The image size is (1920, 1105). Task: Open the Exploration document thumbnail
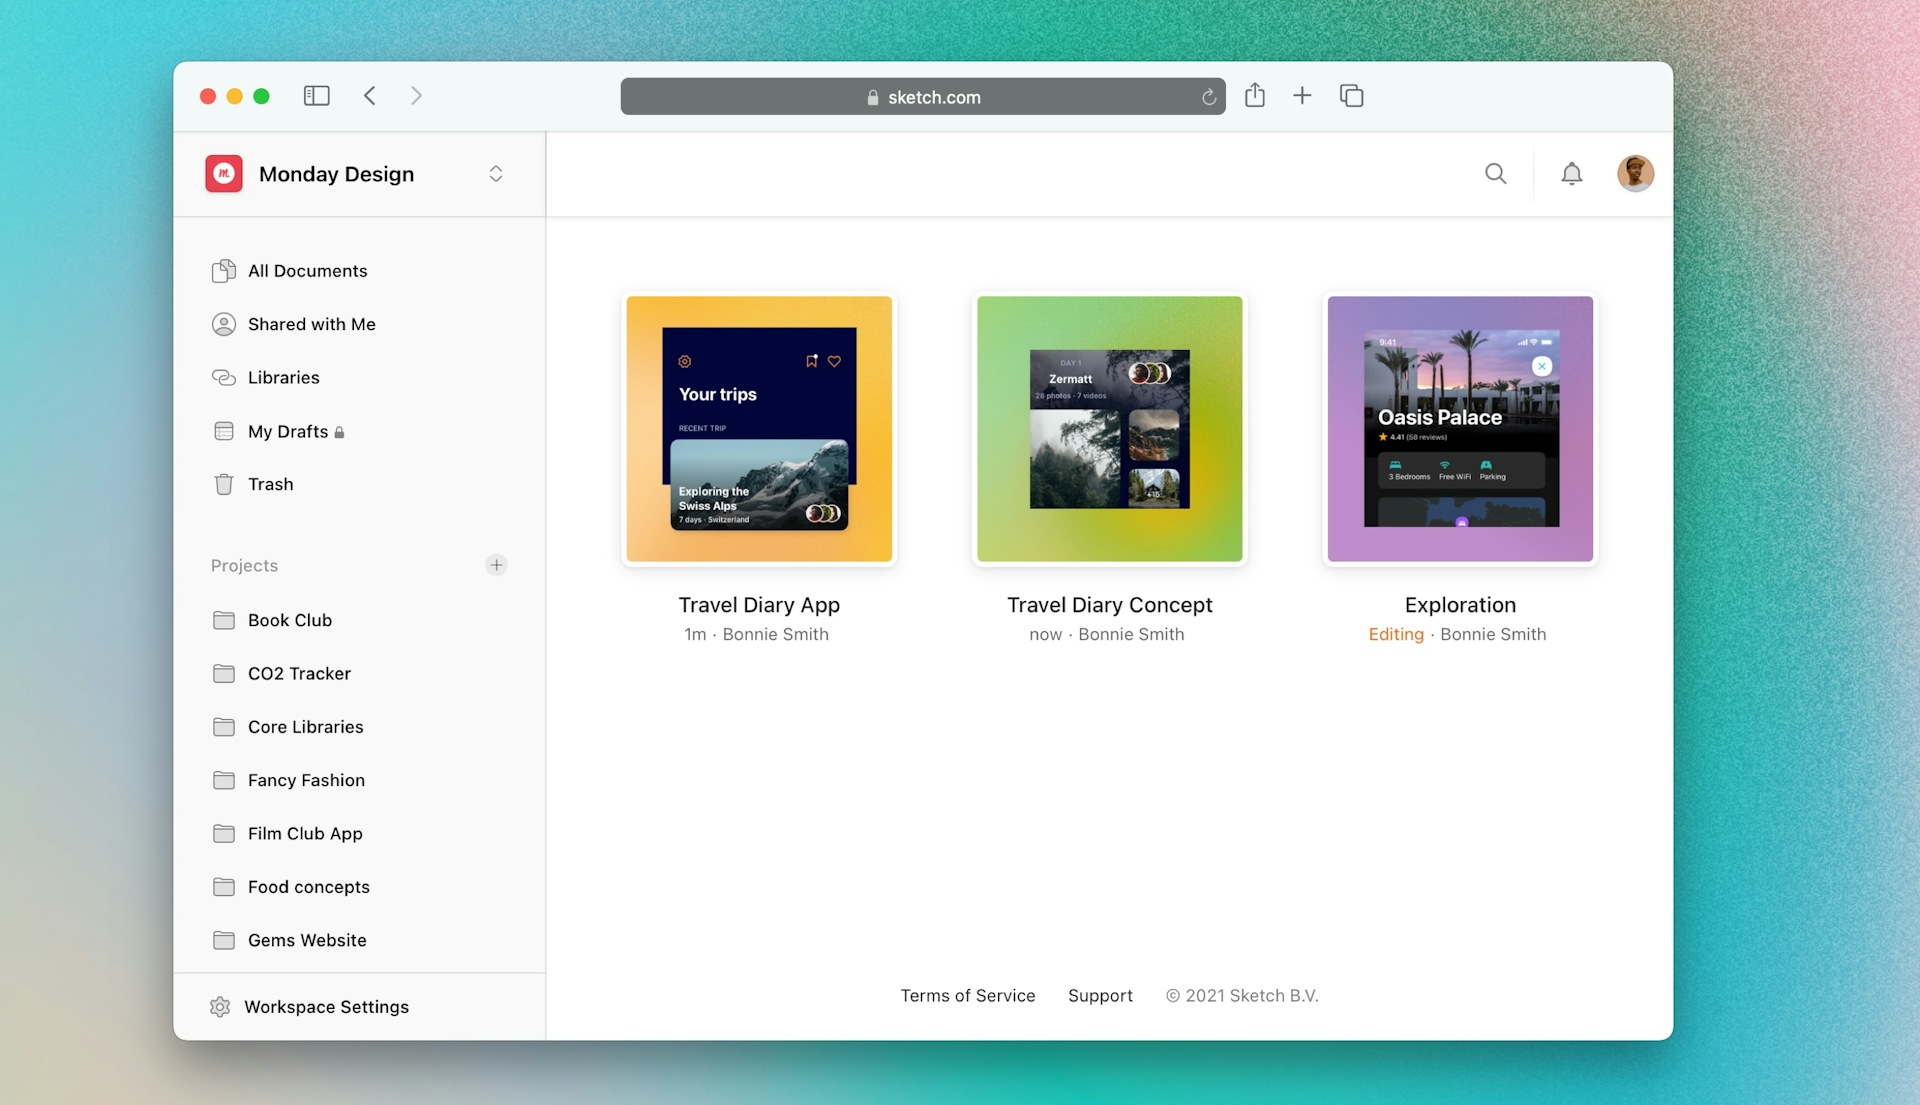1460,427
